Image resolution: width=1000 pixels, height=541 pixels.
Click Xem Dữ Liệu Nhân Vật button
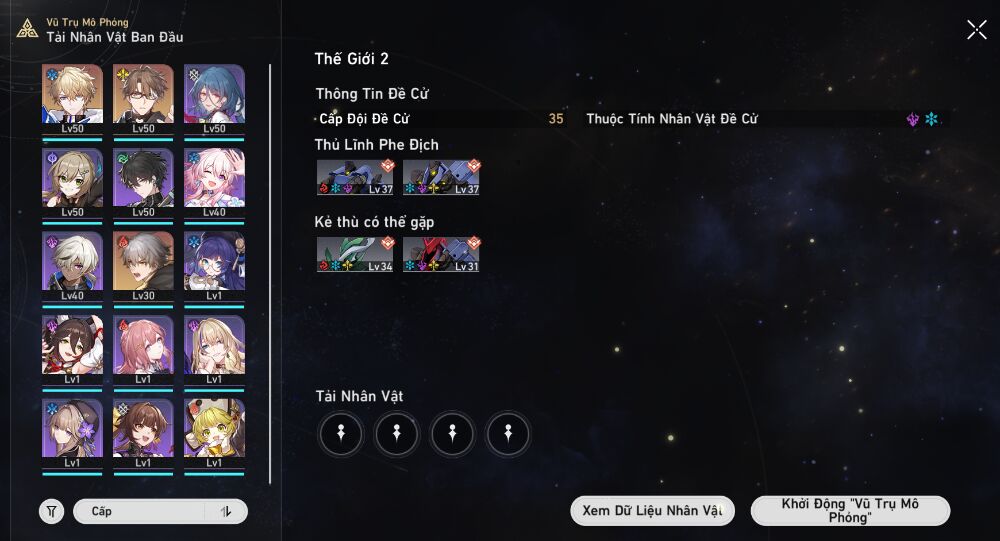(652, 510)
